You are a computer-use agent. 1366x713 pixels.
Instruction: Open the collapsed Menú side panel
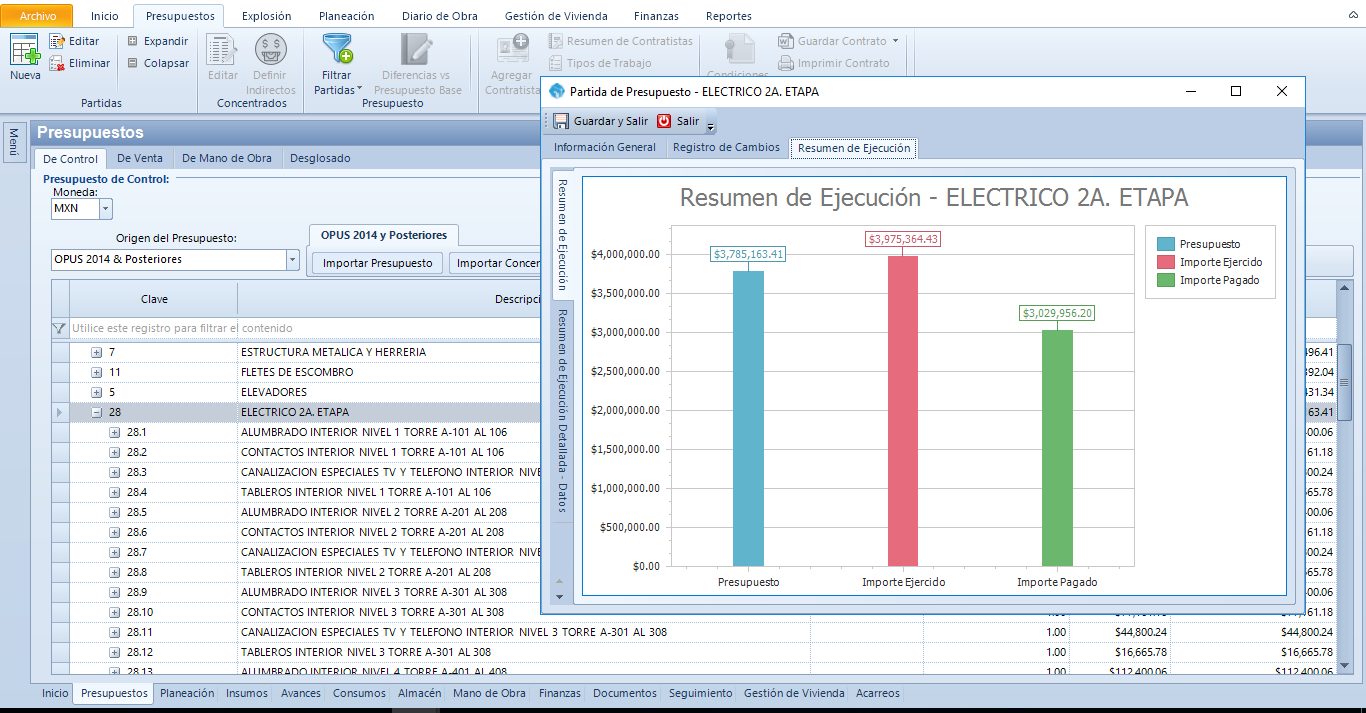click(x=14, y=141)
